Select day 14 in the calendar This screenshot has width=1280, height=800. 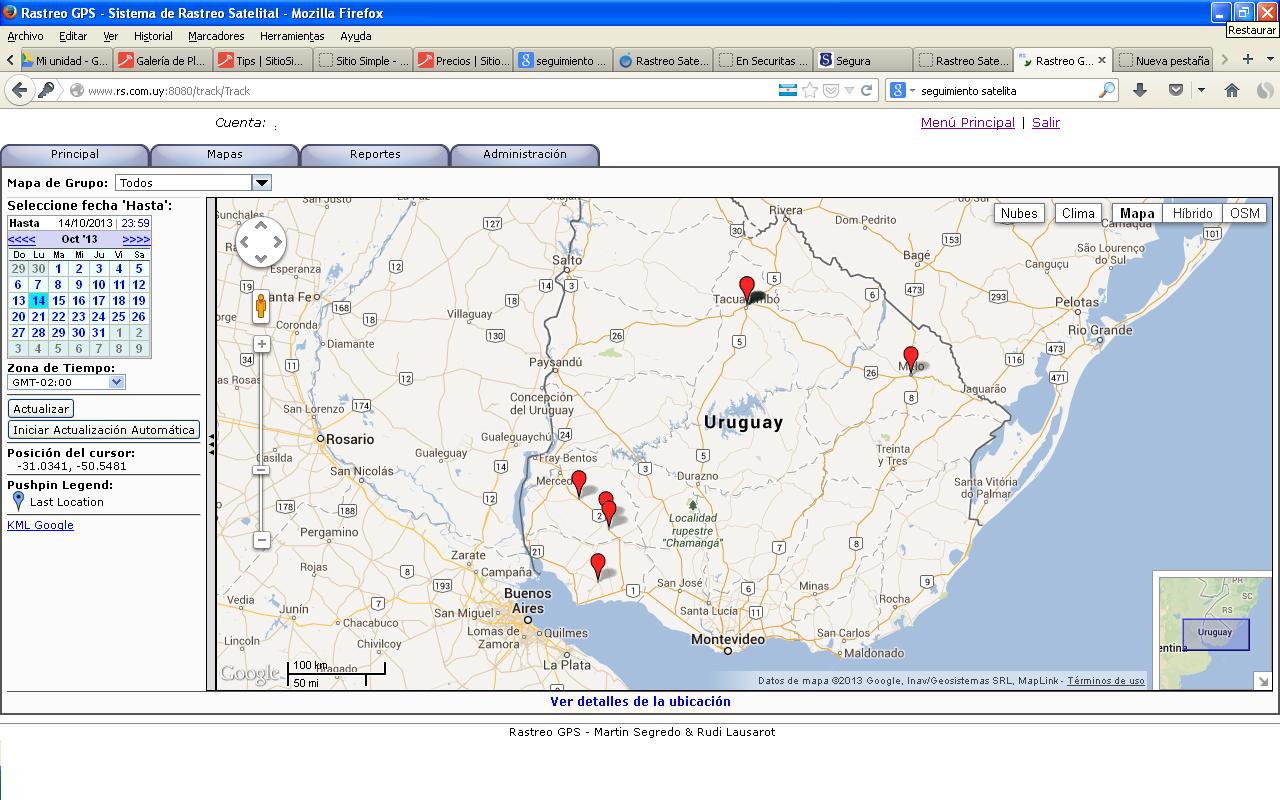[x=38, y=300]
